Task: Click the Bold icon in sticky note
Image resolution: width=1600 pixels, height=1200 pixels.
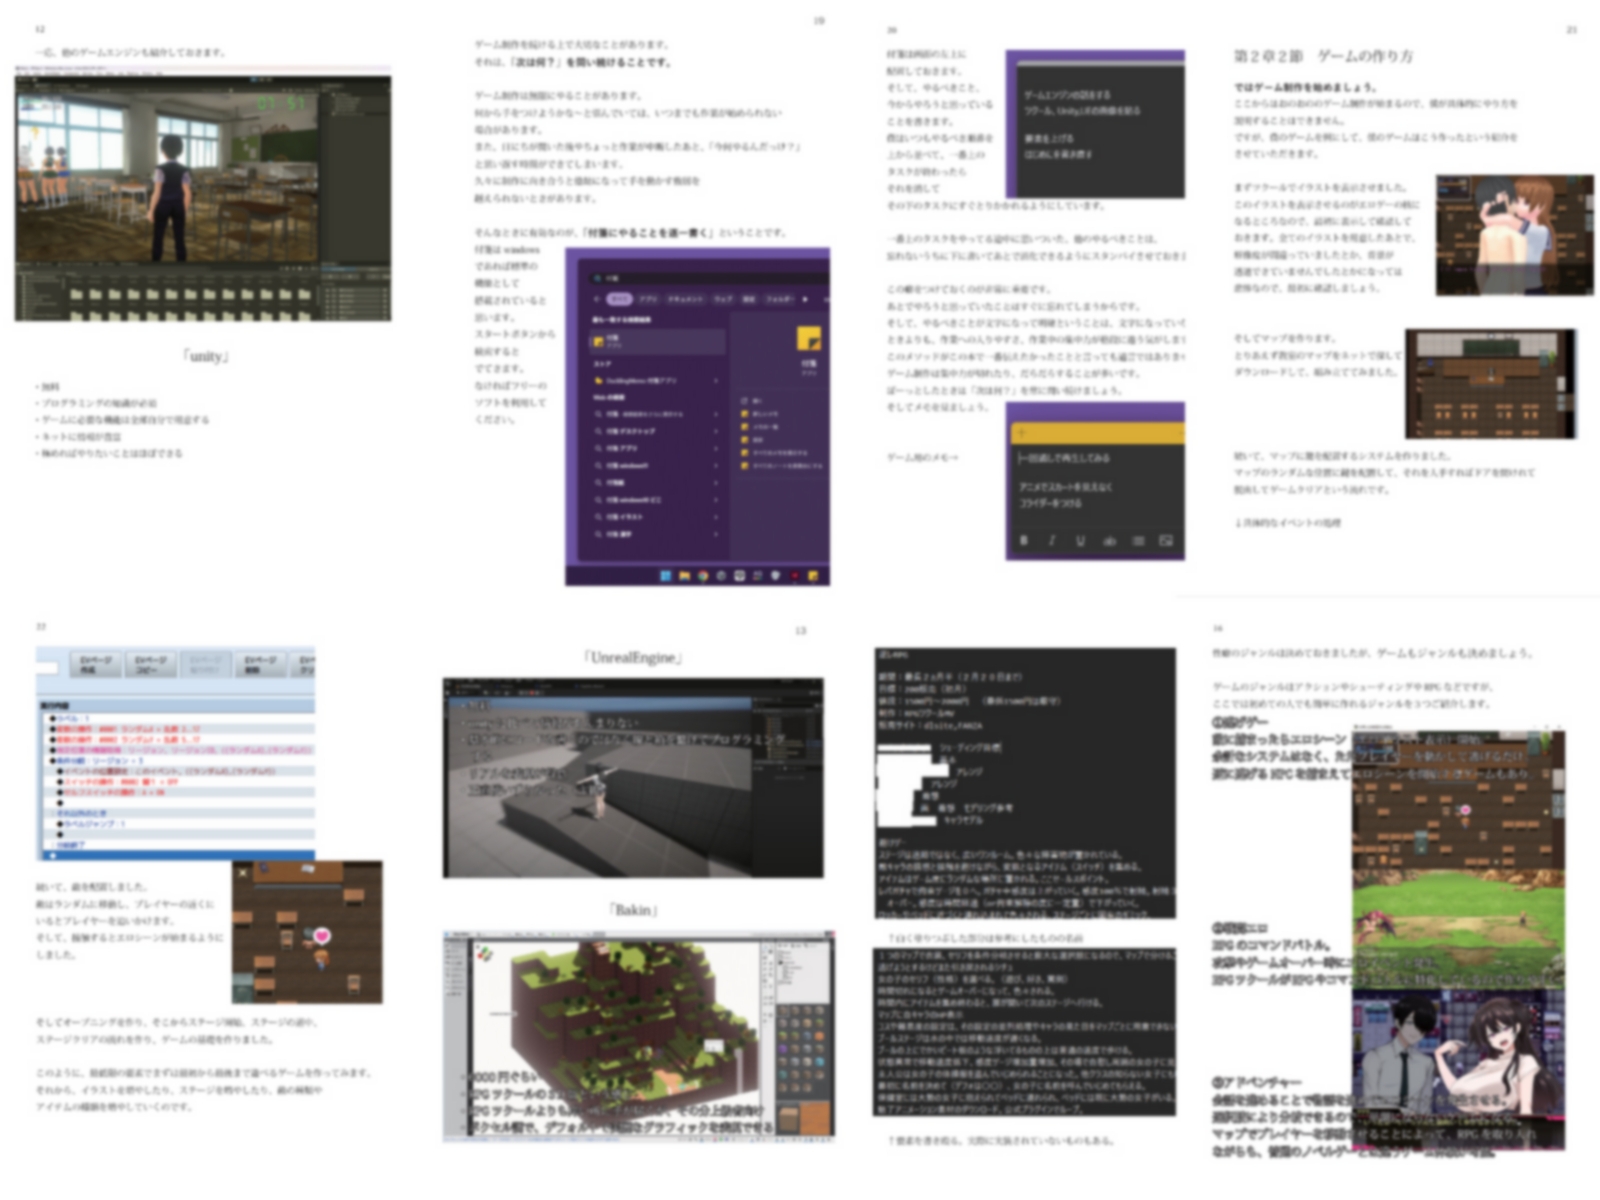Action: 1023,541
